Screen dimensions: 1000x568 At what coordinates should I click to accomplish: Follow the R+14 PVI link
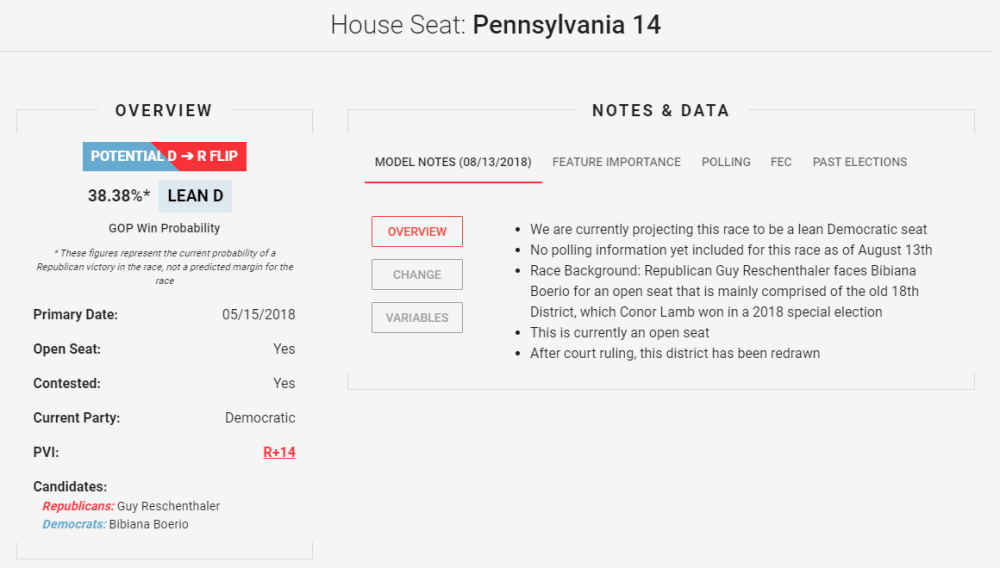(x=279, y=452)
